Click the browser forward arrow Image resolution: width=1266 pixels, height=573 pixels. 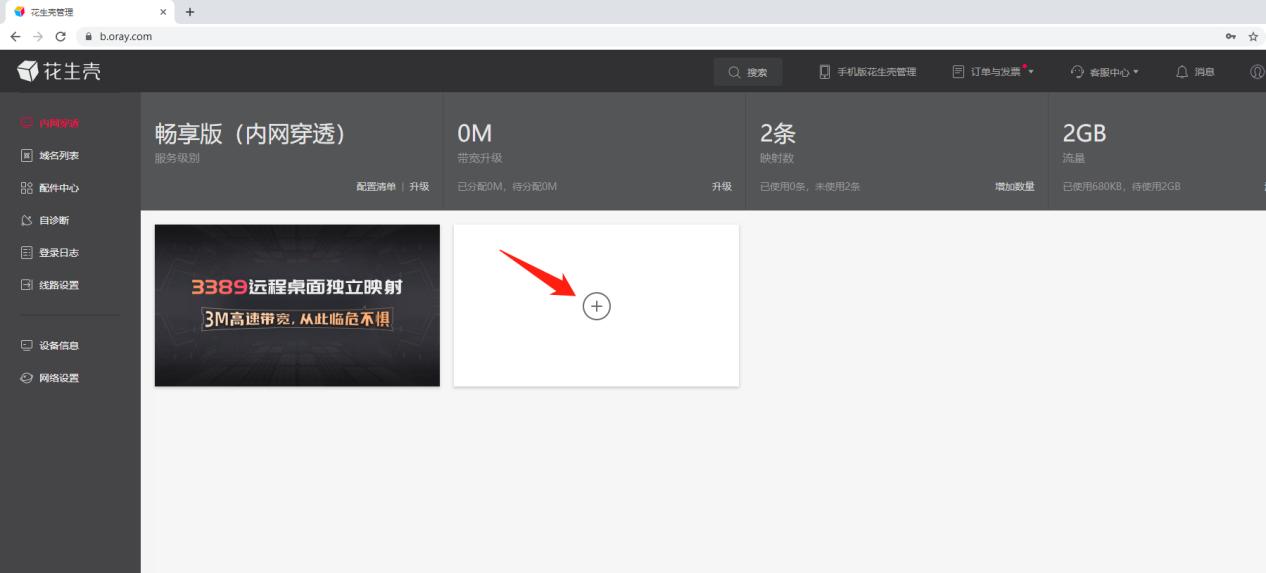[37, 36]
